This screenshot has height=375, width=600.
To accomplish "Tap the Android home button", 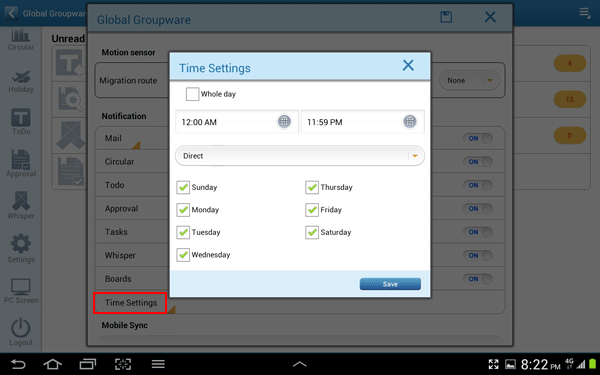I will (52, 364).
